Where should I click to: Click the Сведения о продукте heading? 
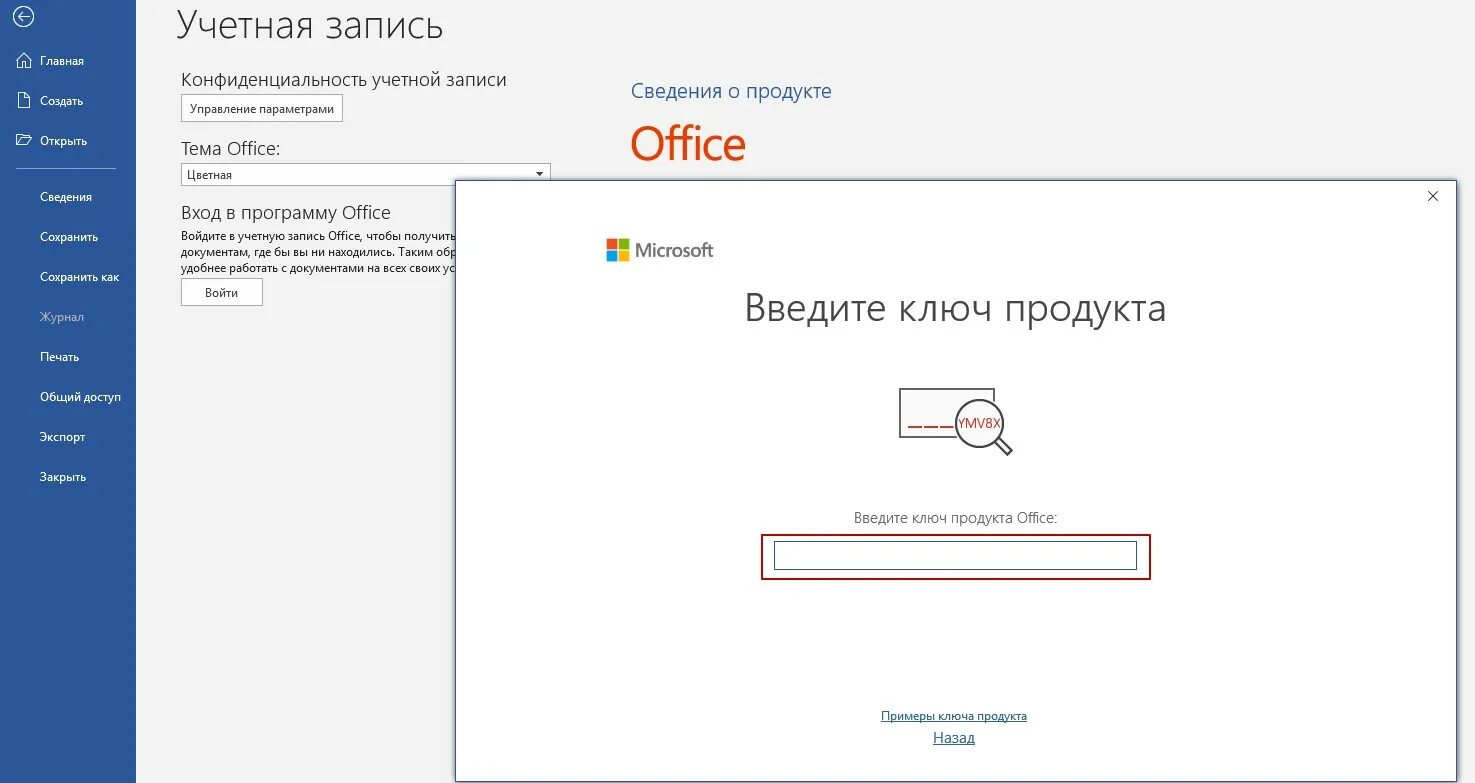coord(731,91)
